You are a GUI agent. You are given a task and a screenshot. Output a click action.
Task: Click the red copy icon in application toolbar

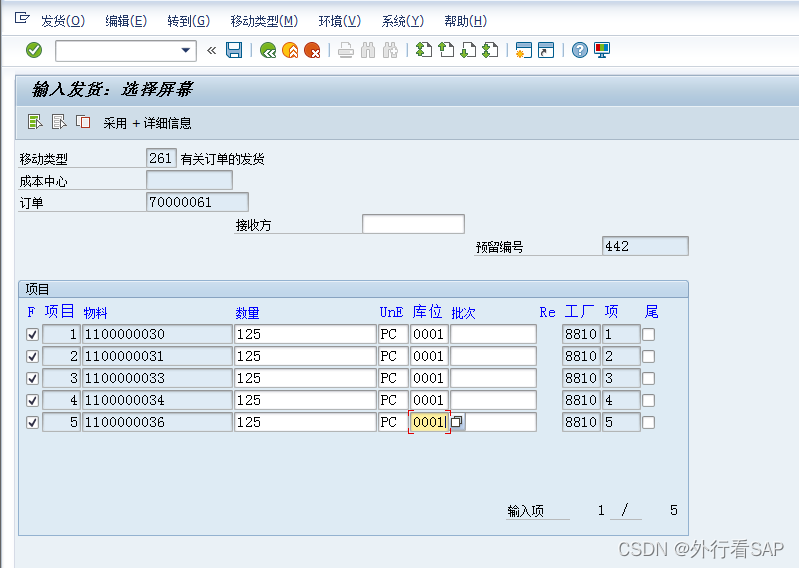[83, 122]
